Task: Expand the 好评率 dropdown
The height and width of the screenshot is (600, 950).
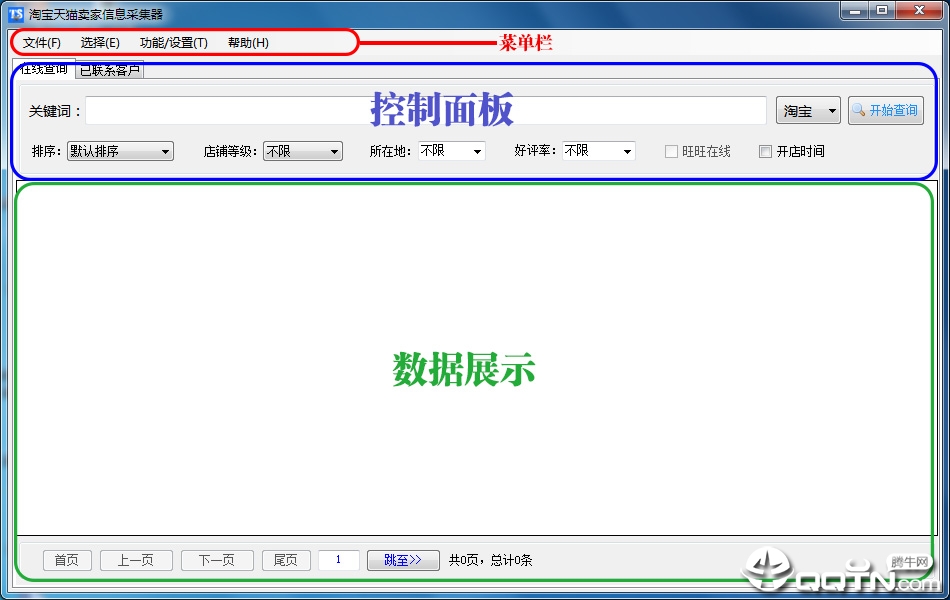Action: point(599,151)
